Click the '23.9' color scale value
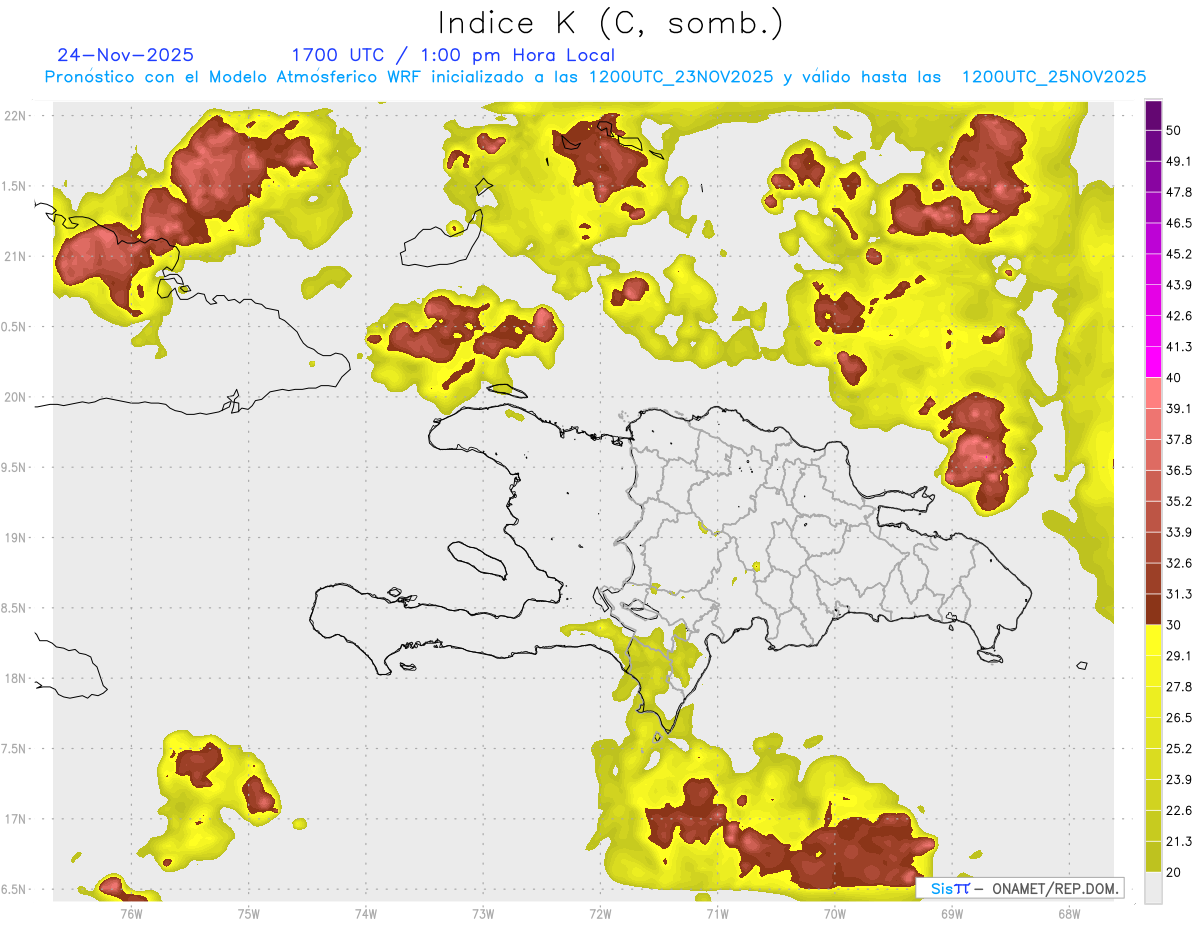 pos(1178,780)
